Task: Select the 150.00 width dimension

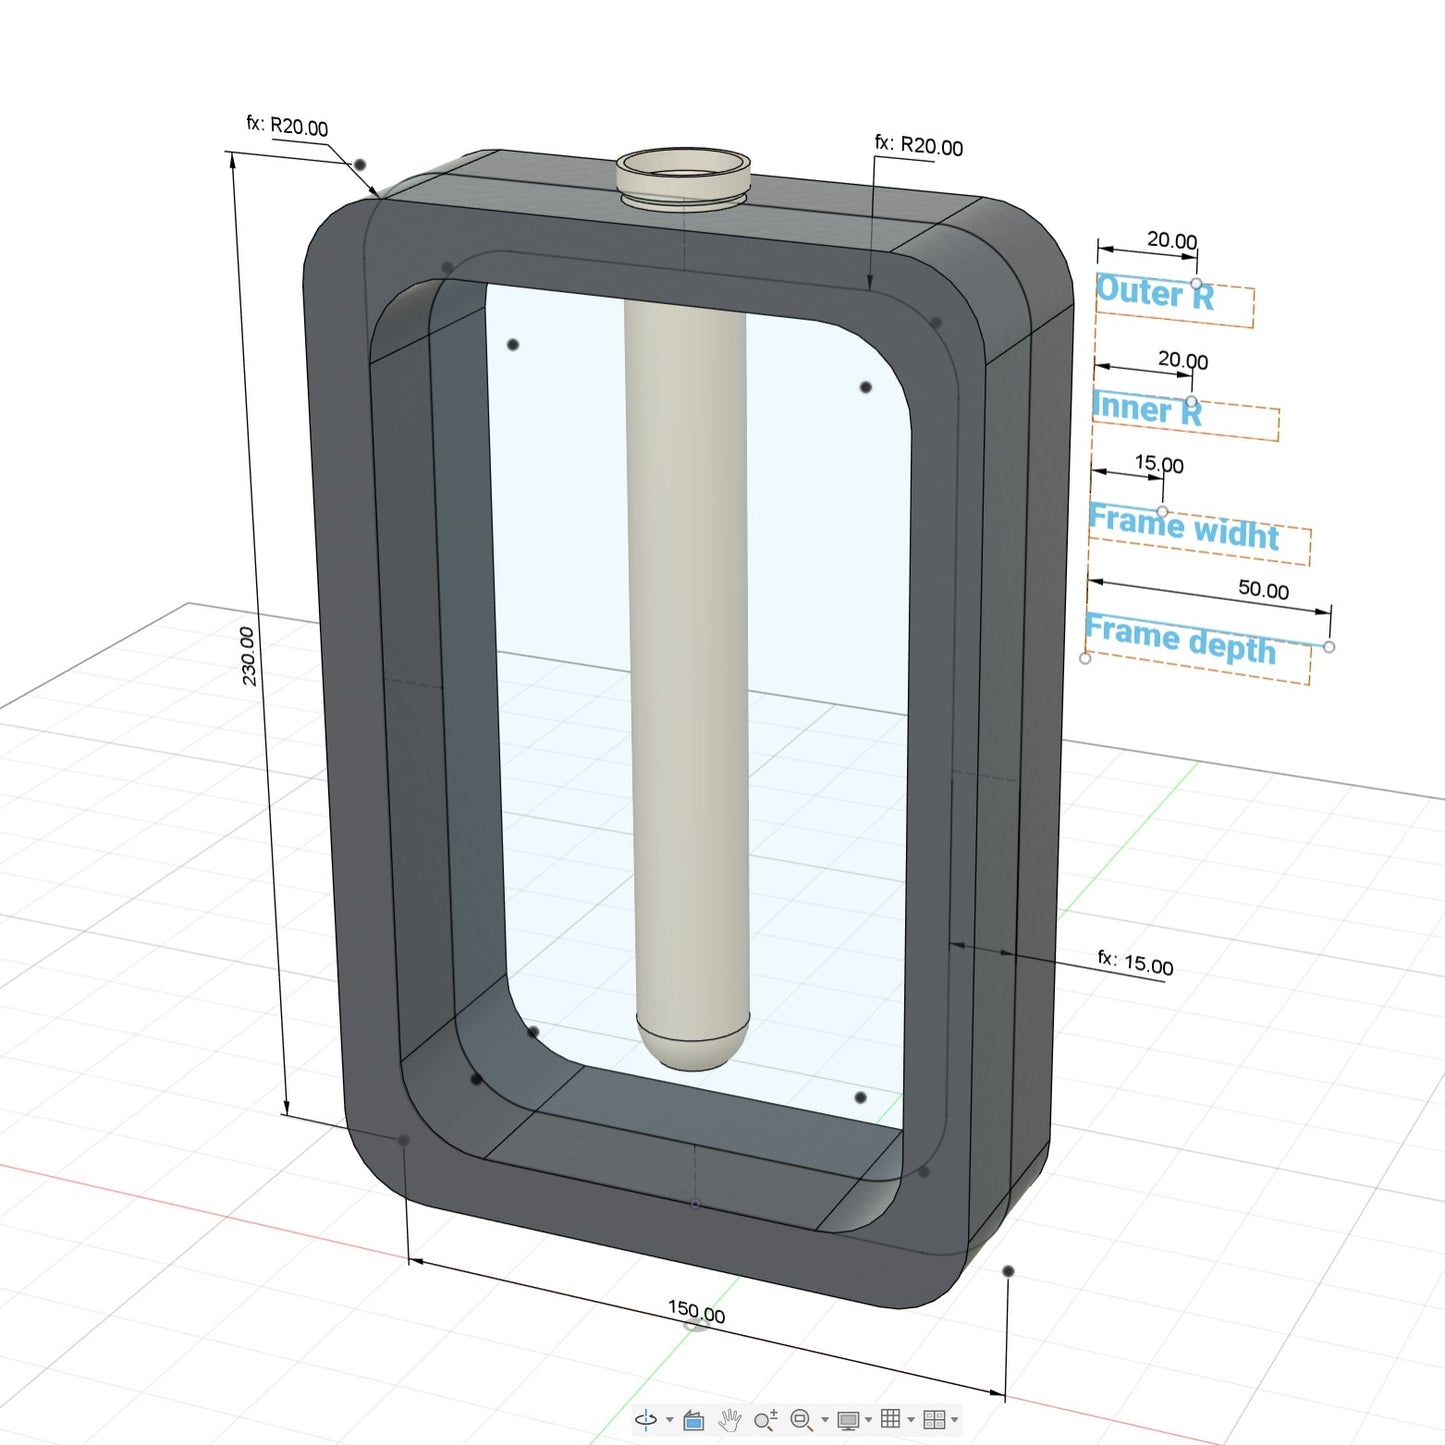Action: tap(696, 1312)
